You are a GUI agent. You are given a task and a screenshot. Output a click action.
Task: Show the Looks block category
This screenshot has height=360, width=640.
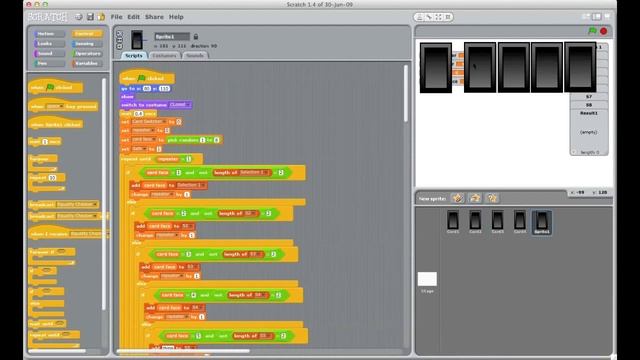click(x=49, y=44)
